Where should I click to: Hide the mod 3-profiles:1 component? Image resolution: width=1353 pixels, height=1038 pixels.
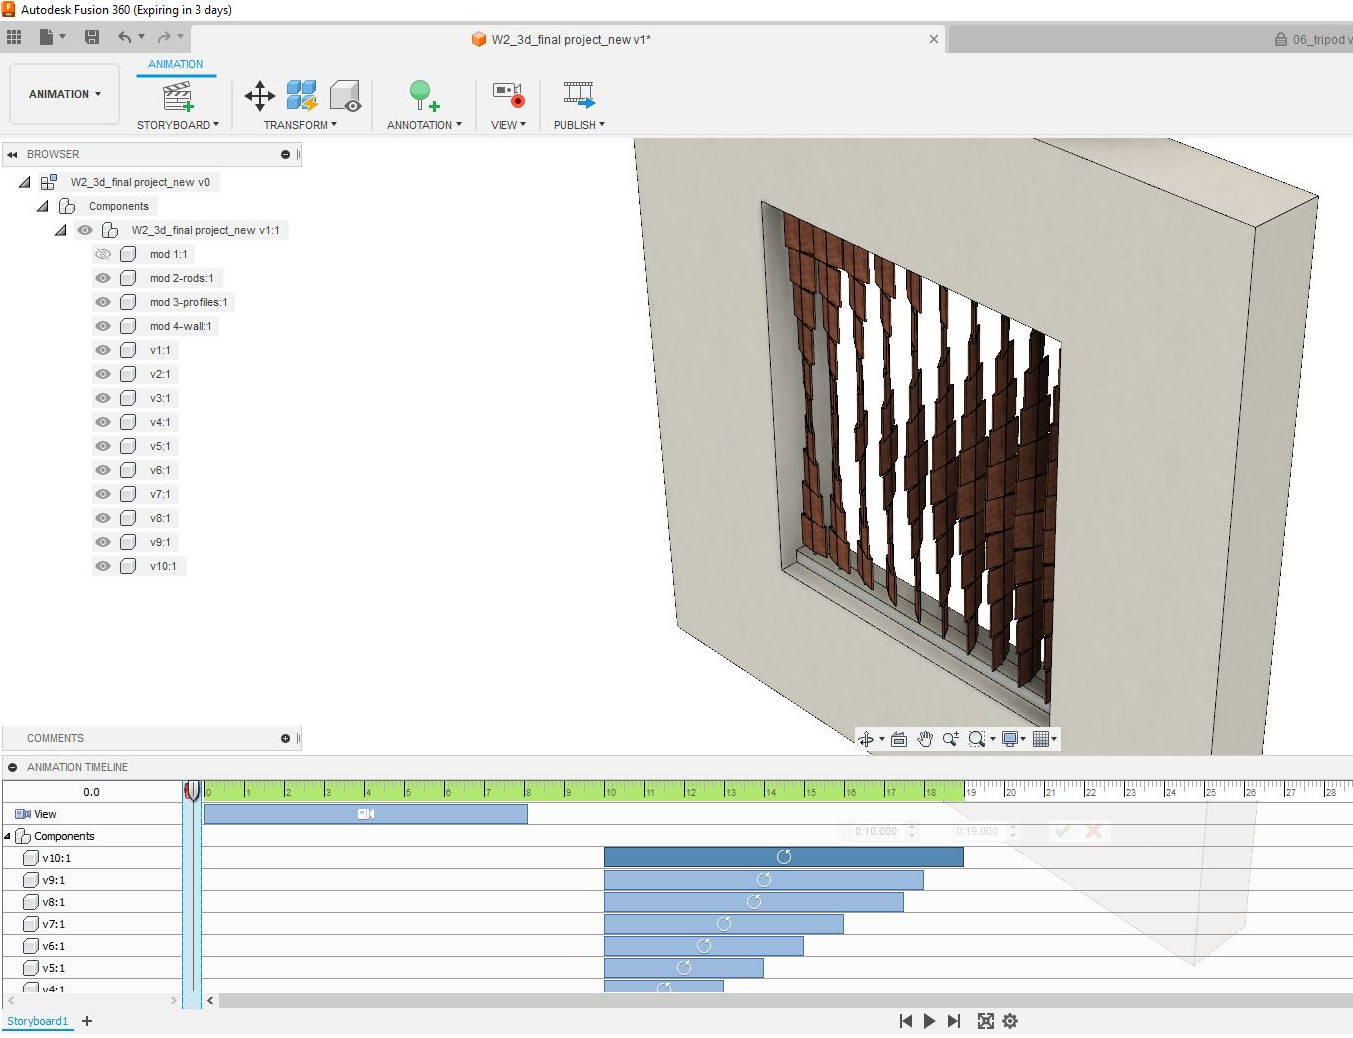(x=103, y=302)
